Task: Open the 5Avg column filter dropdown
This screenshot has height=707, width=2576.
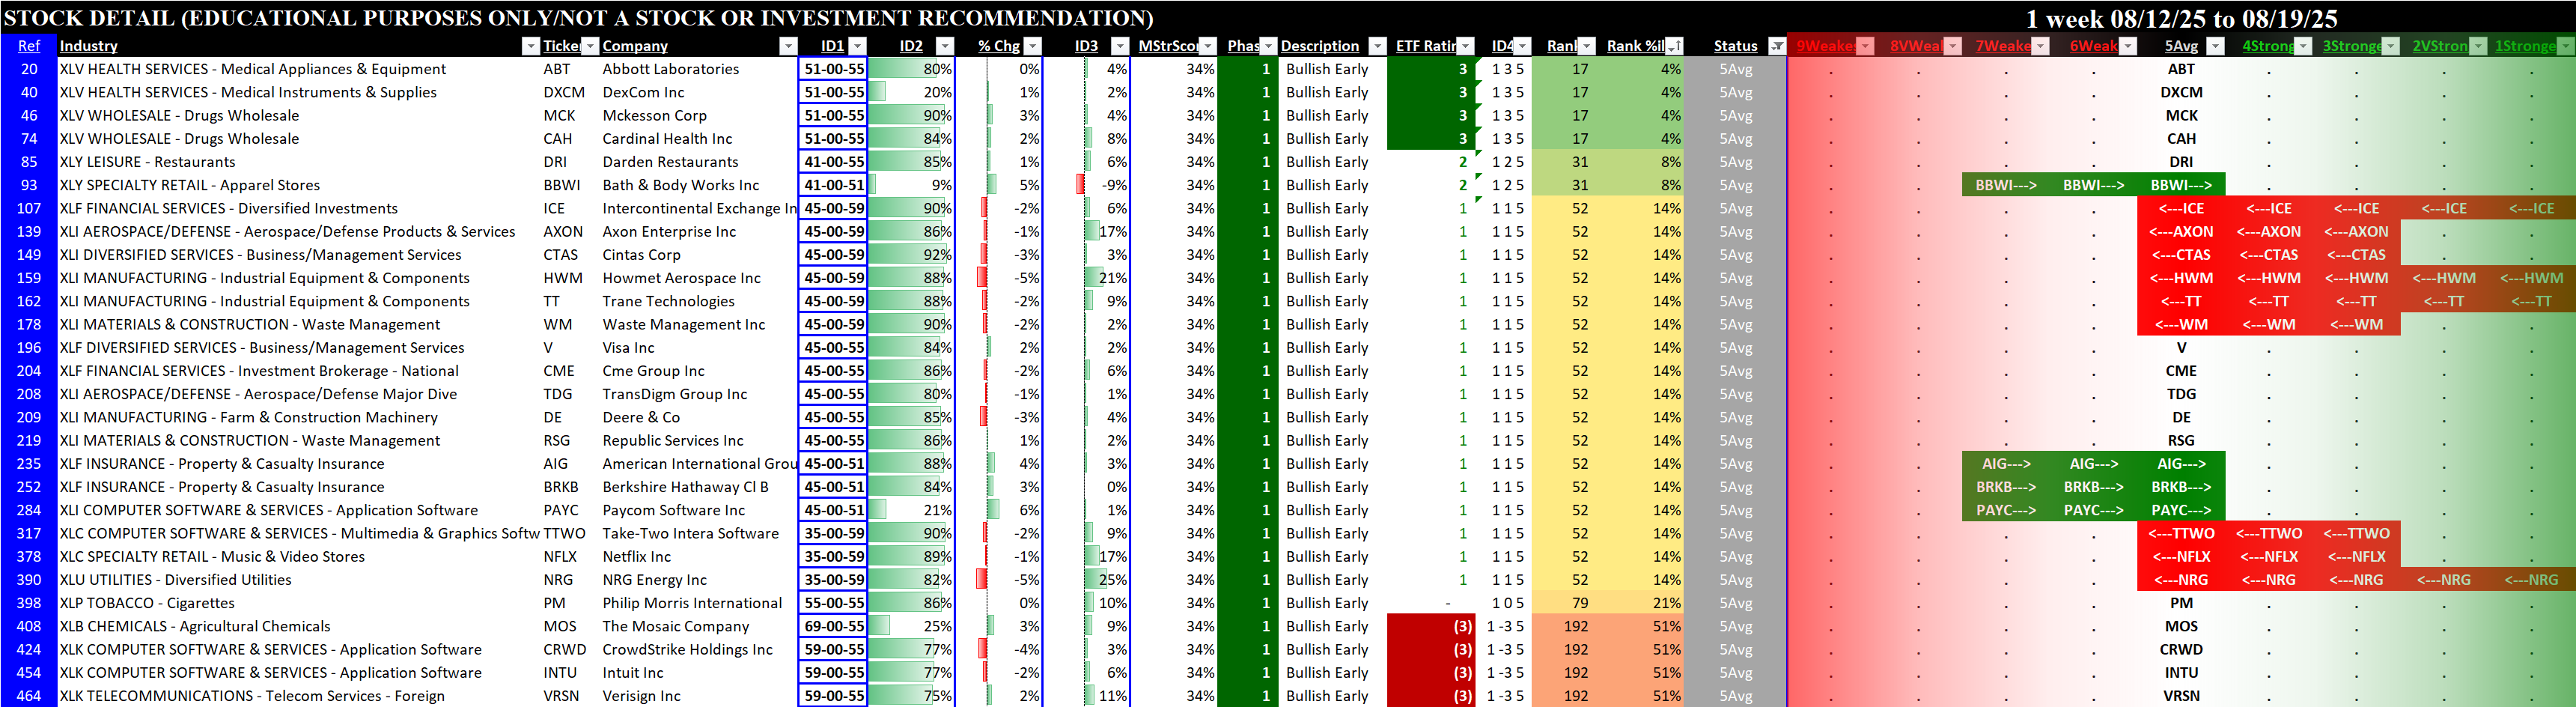Action: [x=2215, y=46]
